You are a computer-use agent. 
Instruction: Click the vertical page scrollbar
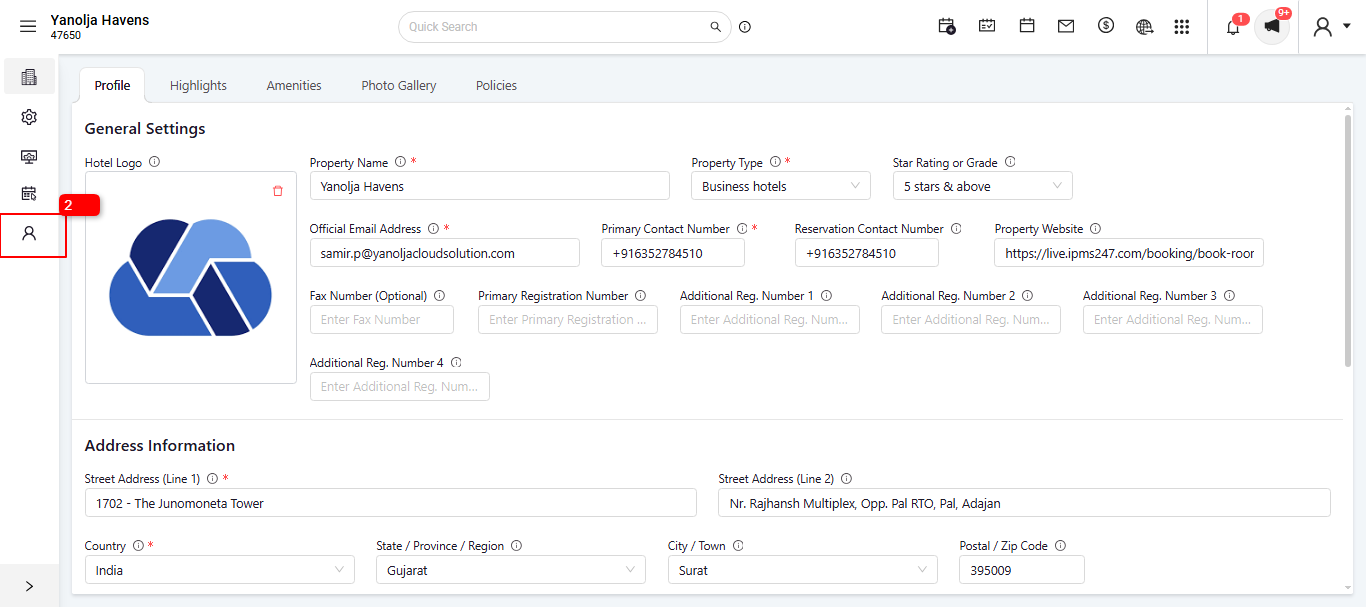[x=1348, y=240]
